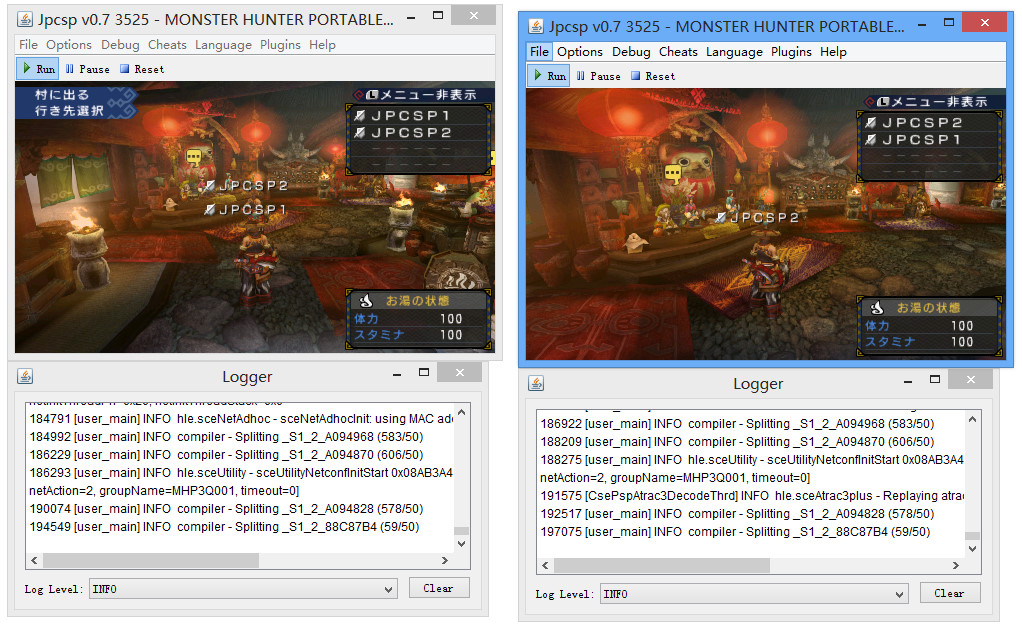Click the Clear button in the right Logger
The height and width of the screenshot is (633, 1022).
click(950, 593)
